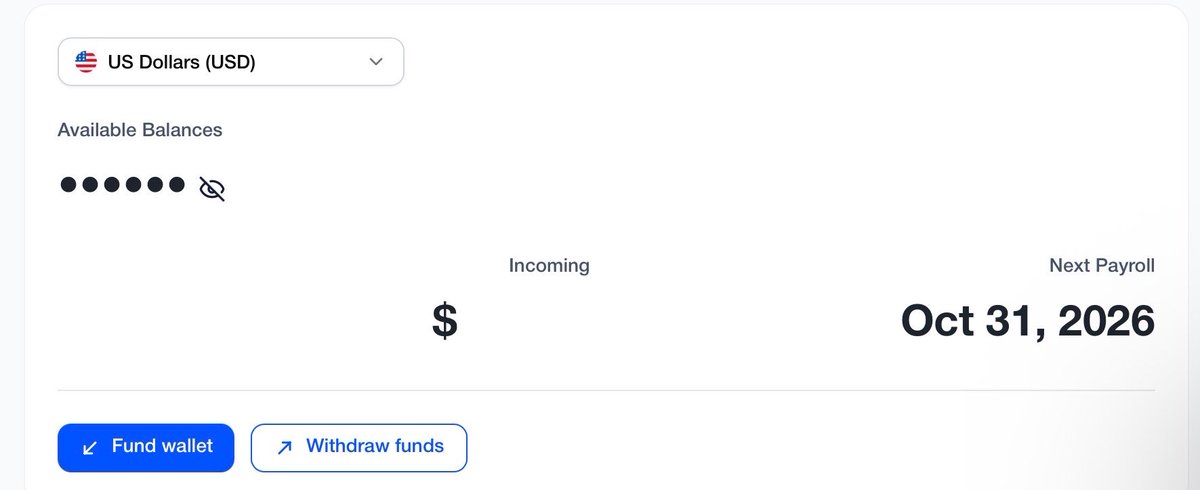Click the horizontal divider above the buttons
1200x490 pixels.
coord(606,390)
